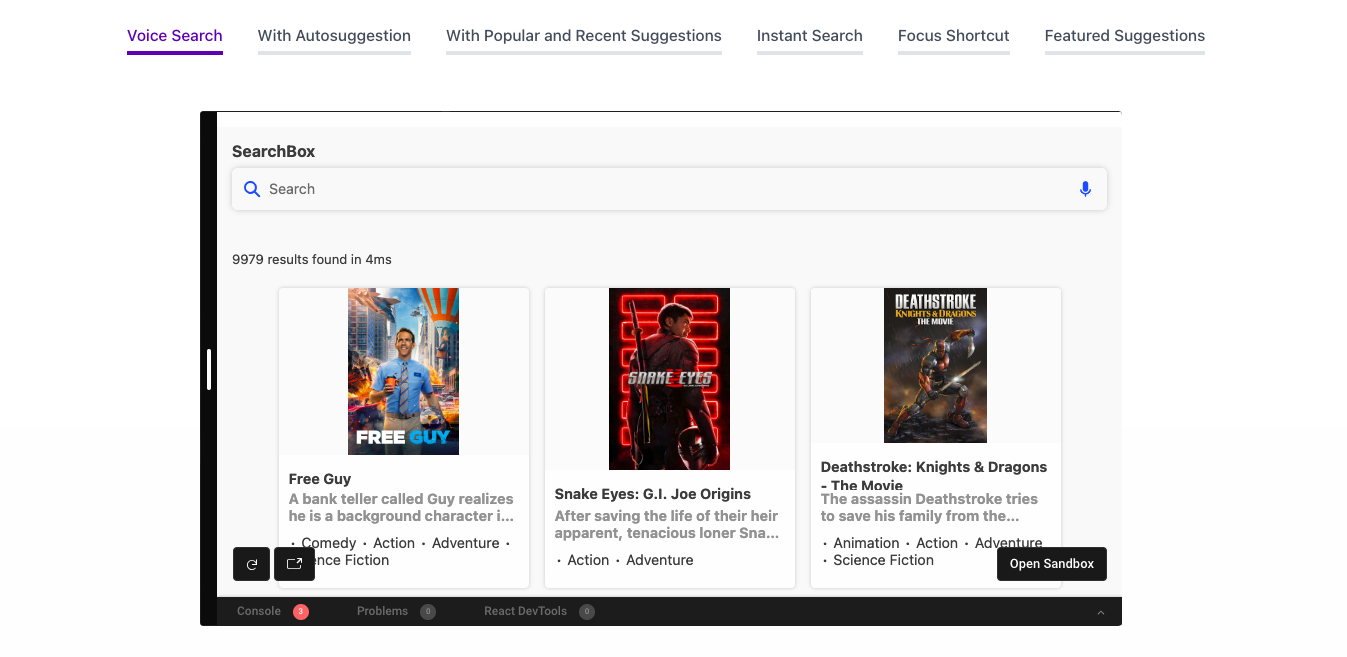
Task: Click the Open Sandbox button
Action: click(x=1051, y=563)
